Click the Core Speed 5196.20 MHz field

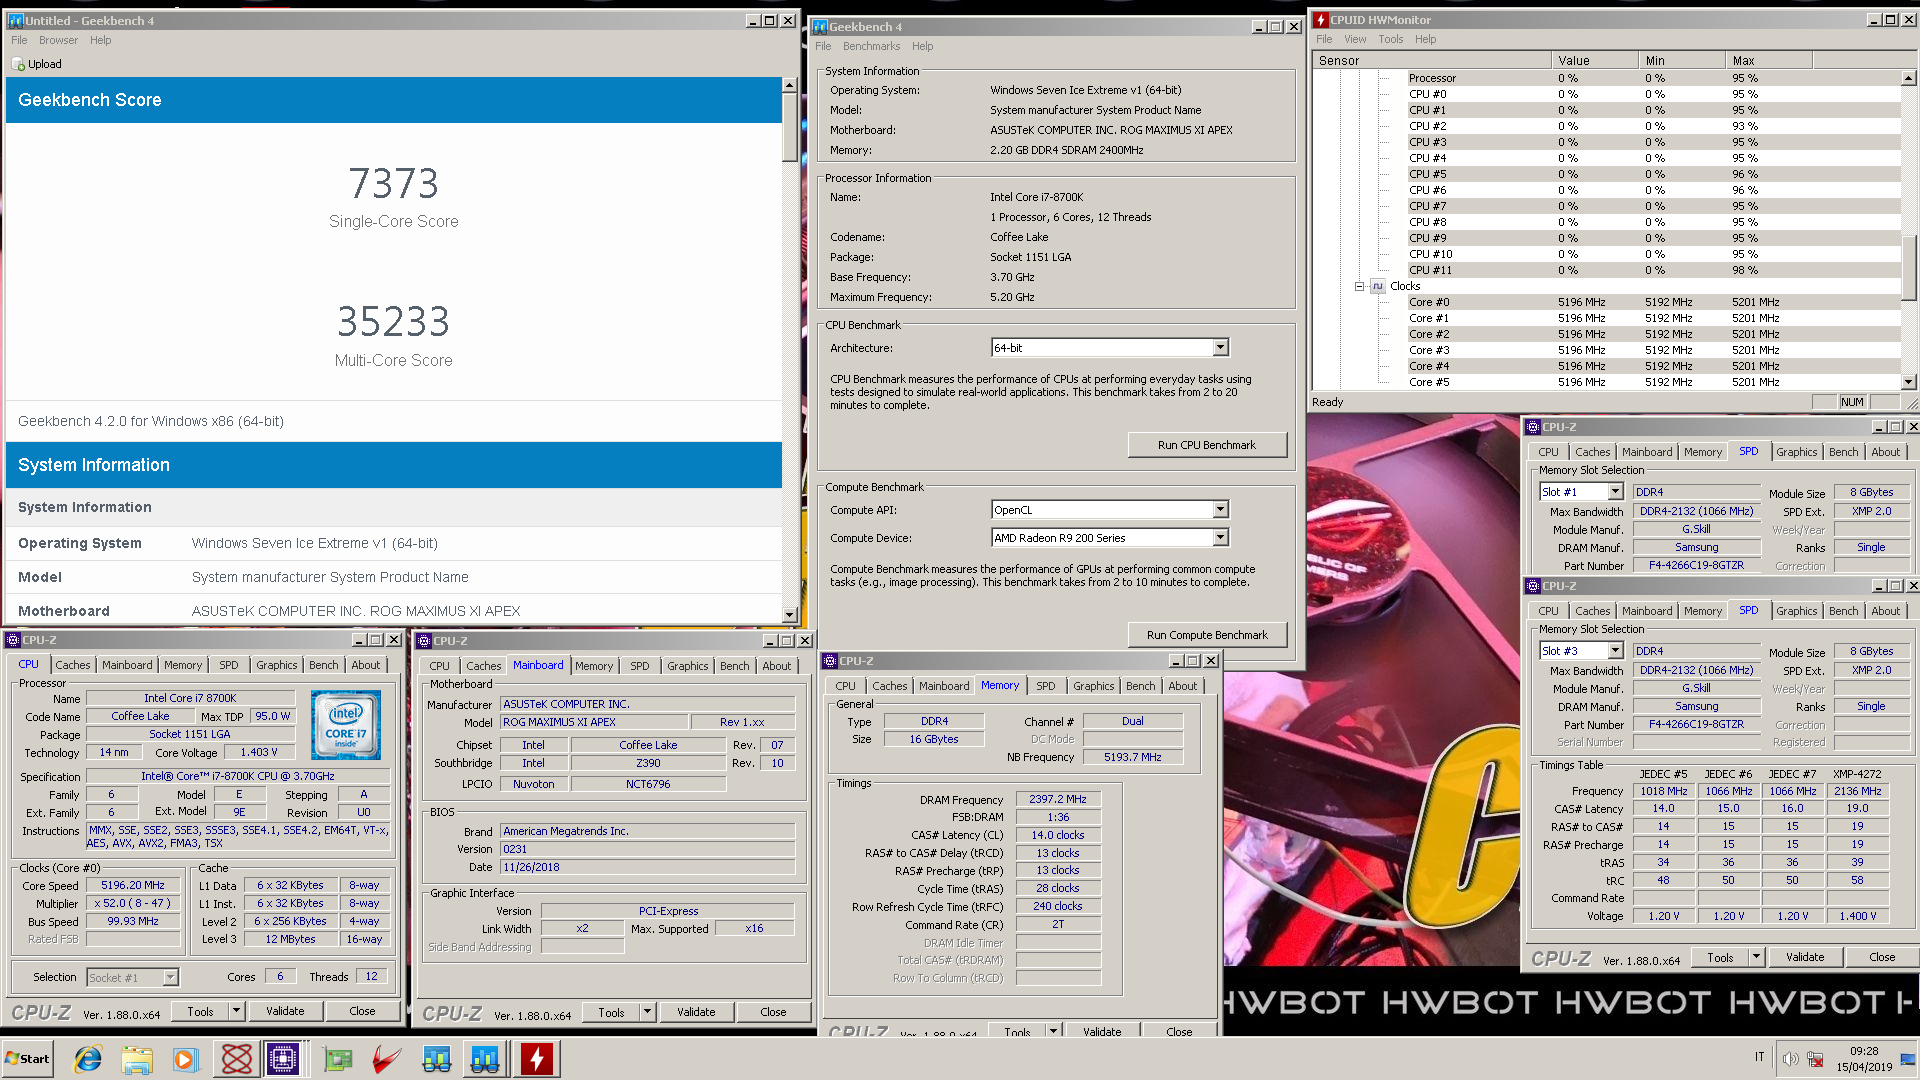[x=133, y=885]
